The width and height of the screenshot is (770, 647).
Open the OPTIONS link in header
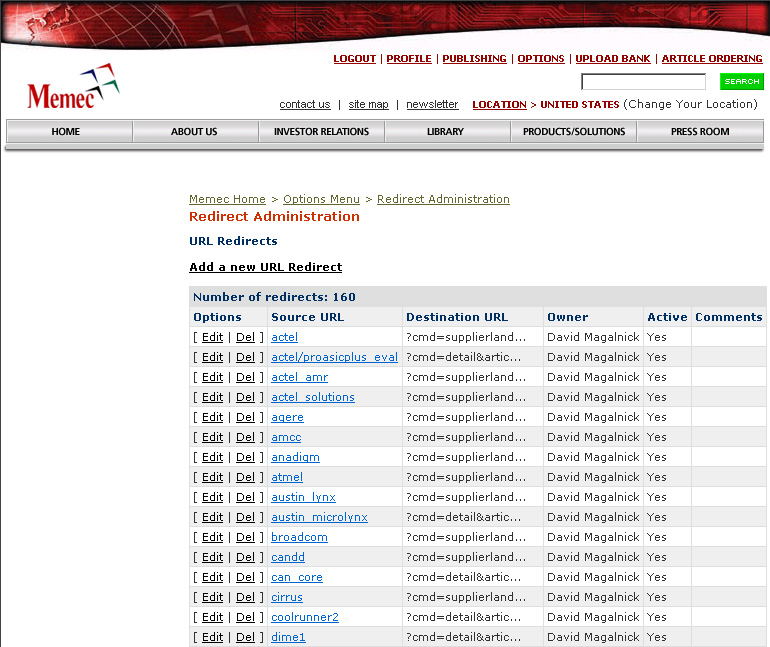click(x=541, y=58)
